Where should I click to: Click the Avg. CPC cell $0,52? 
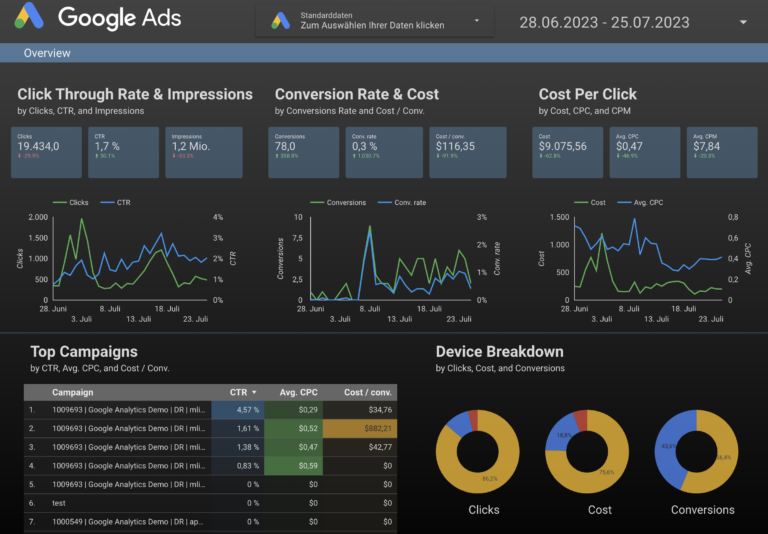pos(293,428)
